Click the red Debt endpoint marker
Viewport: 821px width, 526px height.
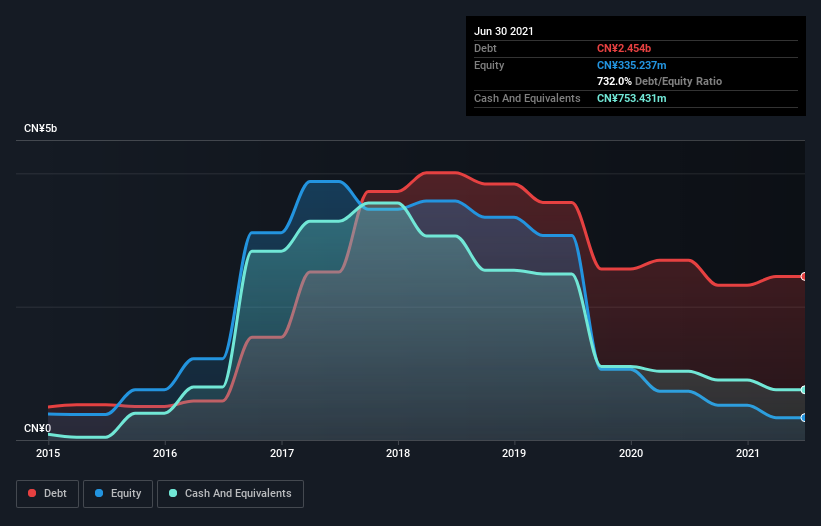(x=804, y=276)
